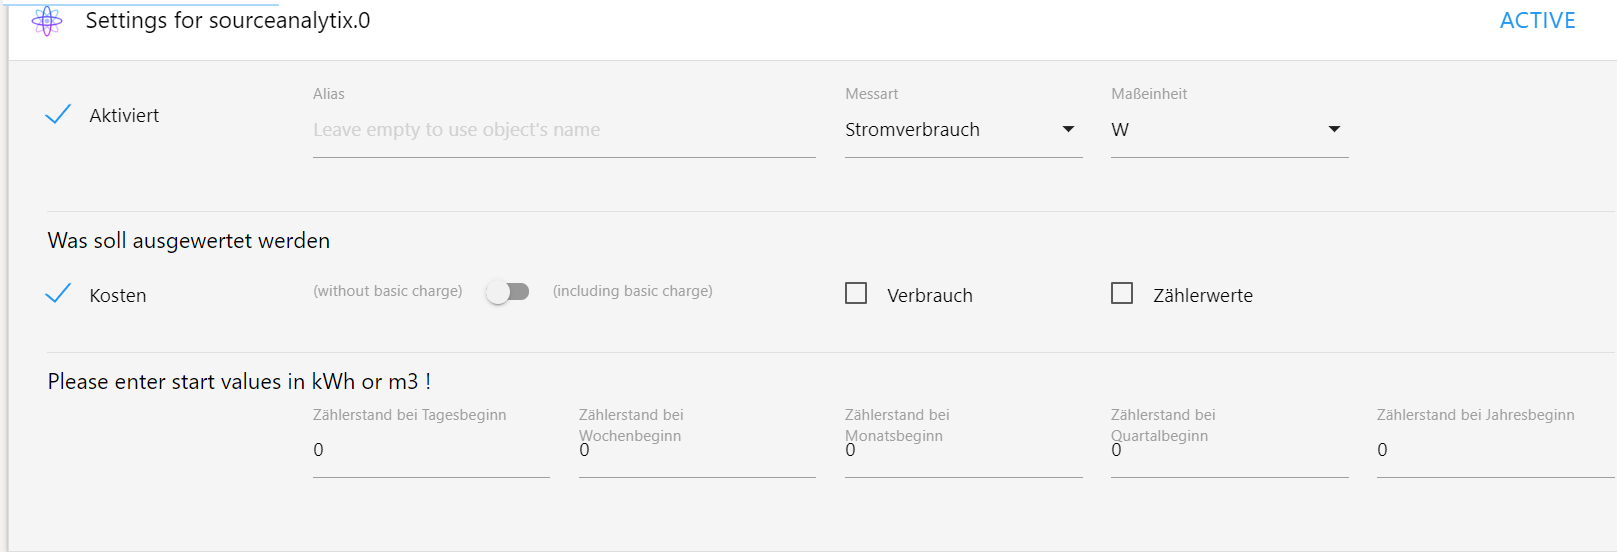Uncheck the Aktiviert checkbox
This screenshot has height=552, width=1617.
58,114
